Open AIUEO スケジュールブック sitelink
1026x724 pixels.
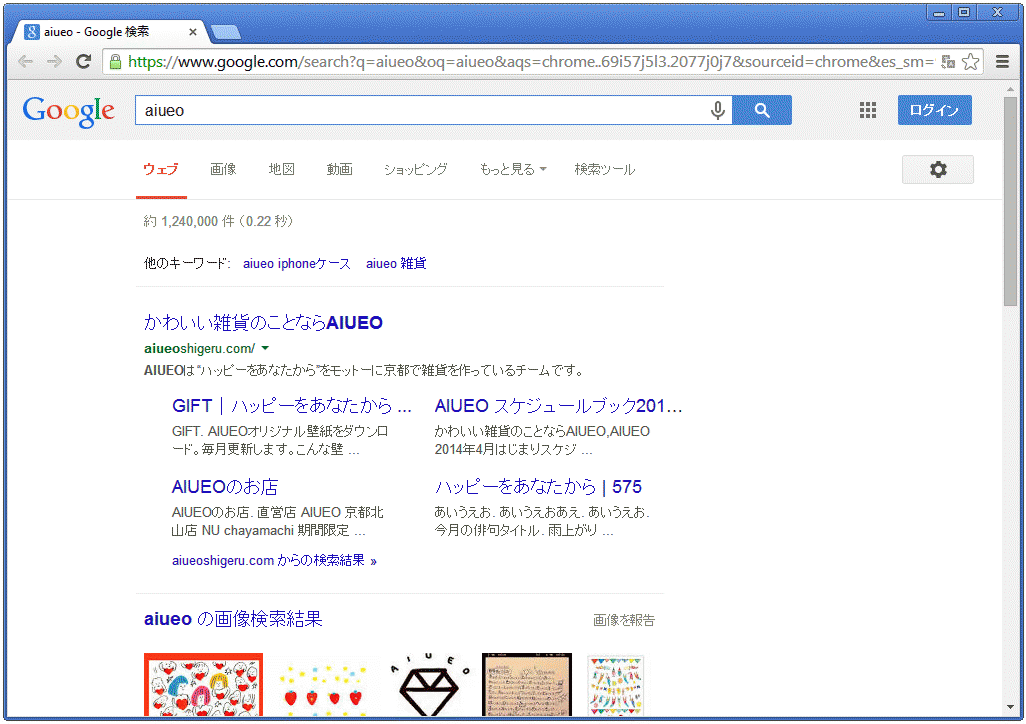pos(558,406)
